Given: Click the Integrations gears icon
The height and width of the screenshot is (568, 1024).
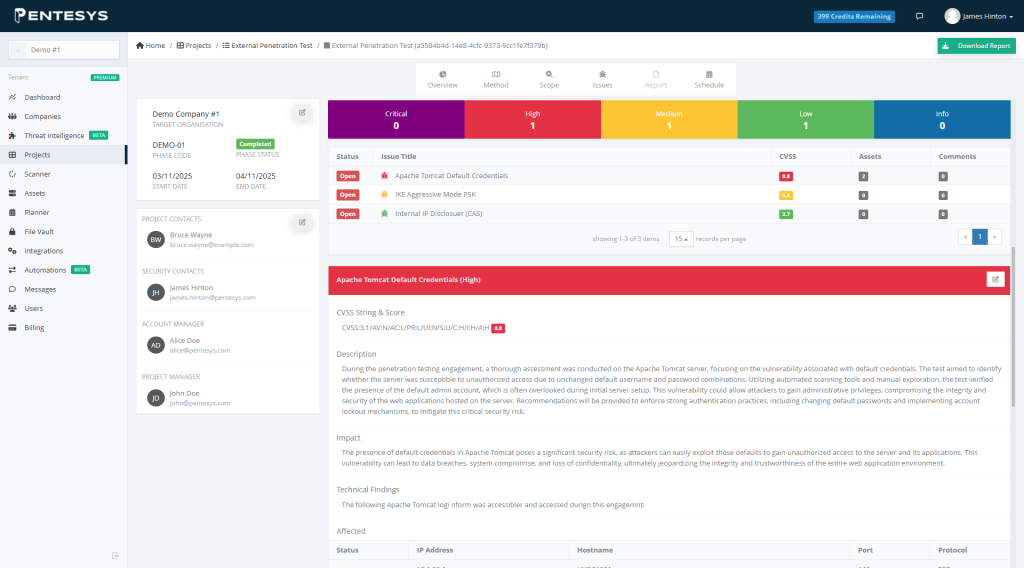Looking at the screenshot, I should coord(12,251).
